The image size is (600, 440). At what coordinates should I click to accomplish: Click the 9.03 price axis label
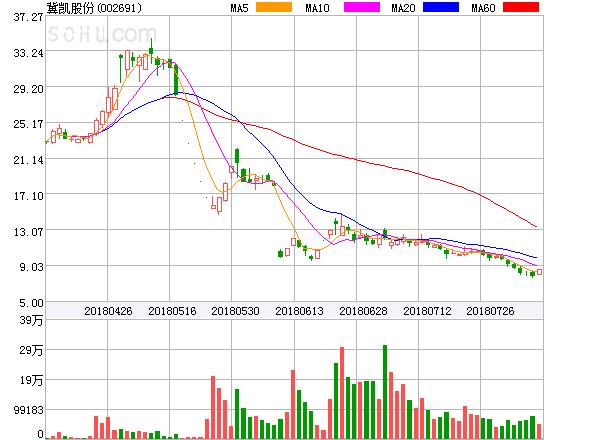point(31,267)
